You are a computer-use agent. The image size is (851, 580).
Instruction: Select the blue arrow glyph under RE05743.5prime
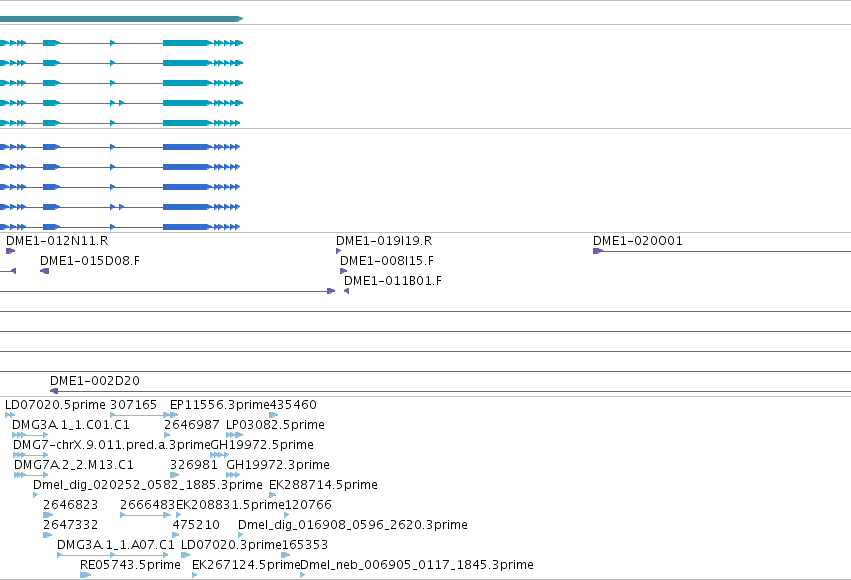(x=85, y=575)
